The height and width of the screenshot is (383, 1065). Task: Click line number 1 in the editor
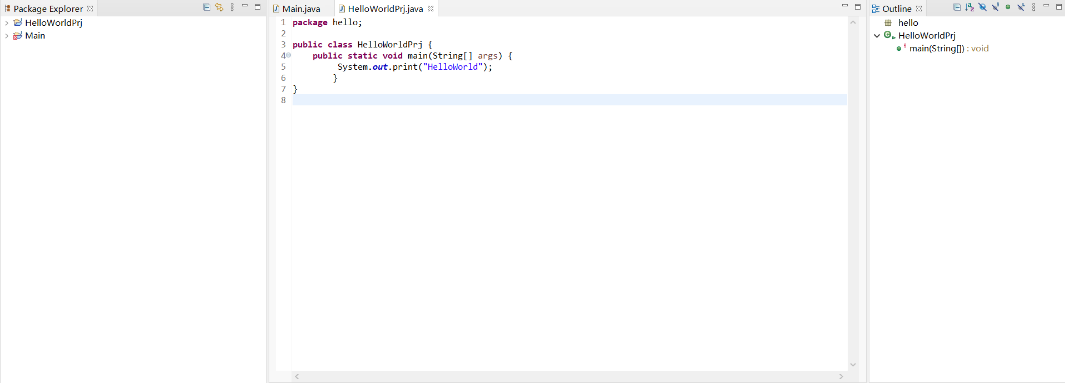pyautogui.click(x=283, y=22)
